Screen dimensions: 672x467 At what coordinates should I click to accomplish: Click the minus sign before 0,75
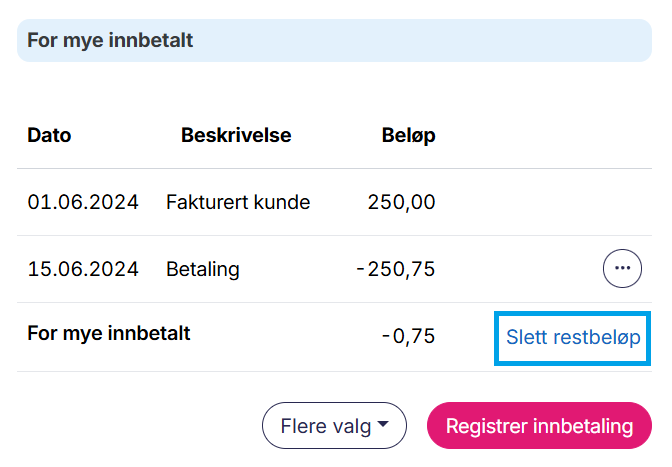pos(386,336)
